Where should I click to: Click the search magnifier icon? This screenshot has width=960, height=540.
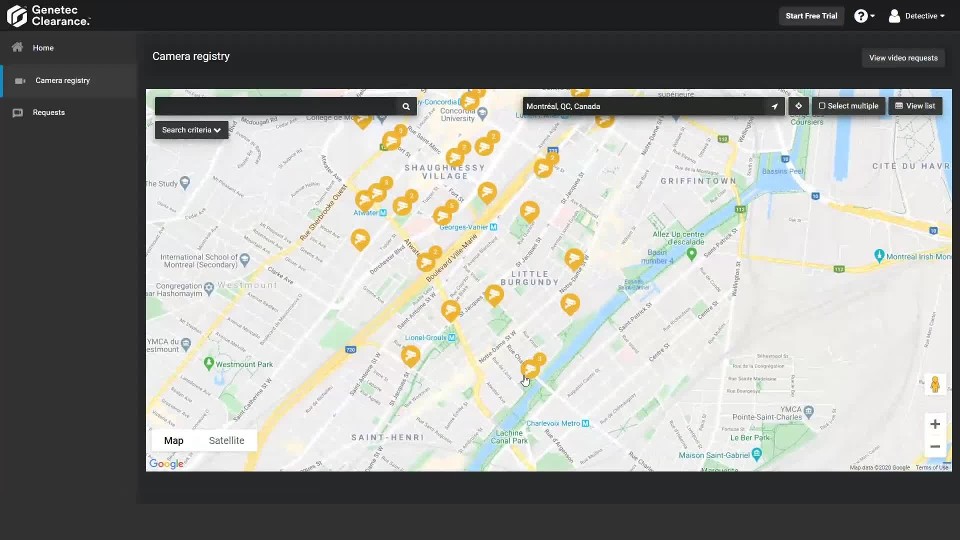pos(406,106)
